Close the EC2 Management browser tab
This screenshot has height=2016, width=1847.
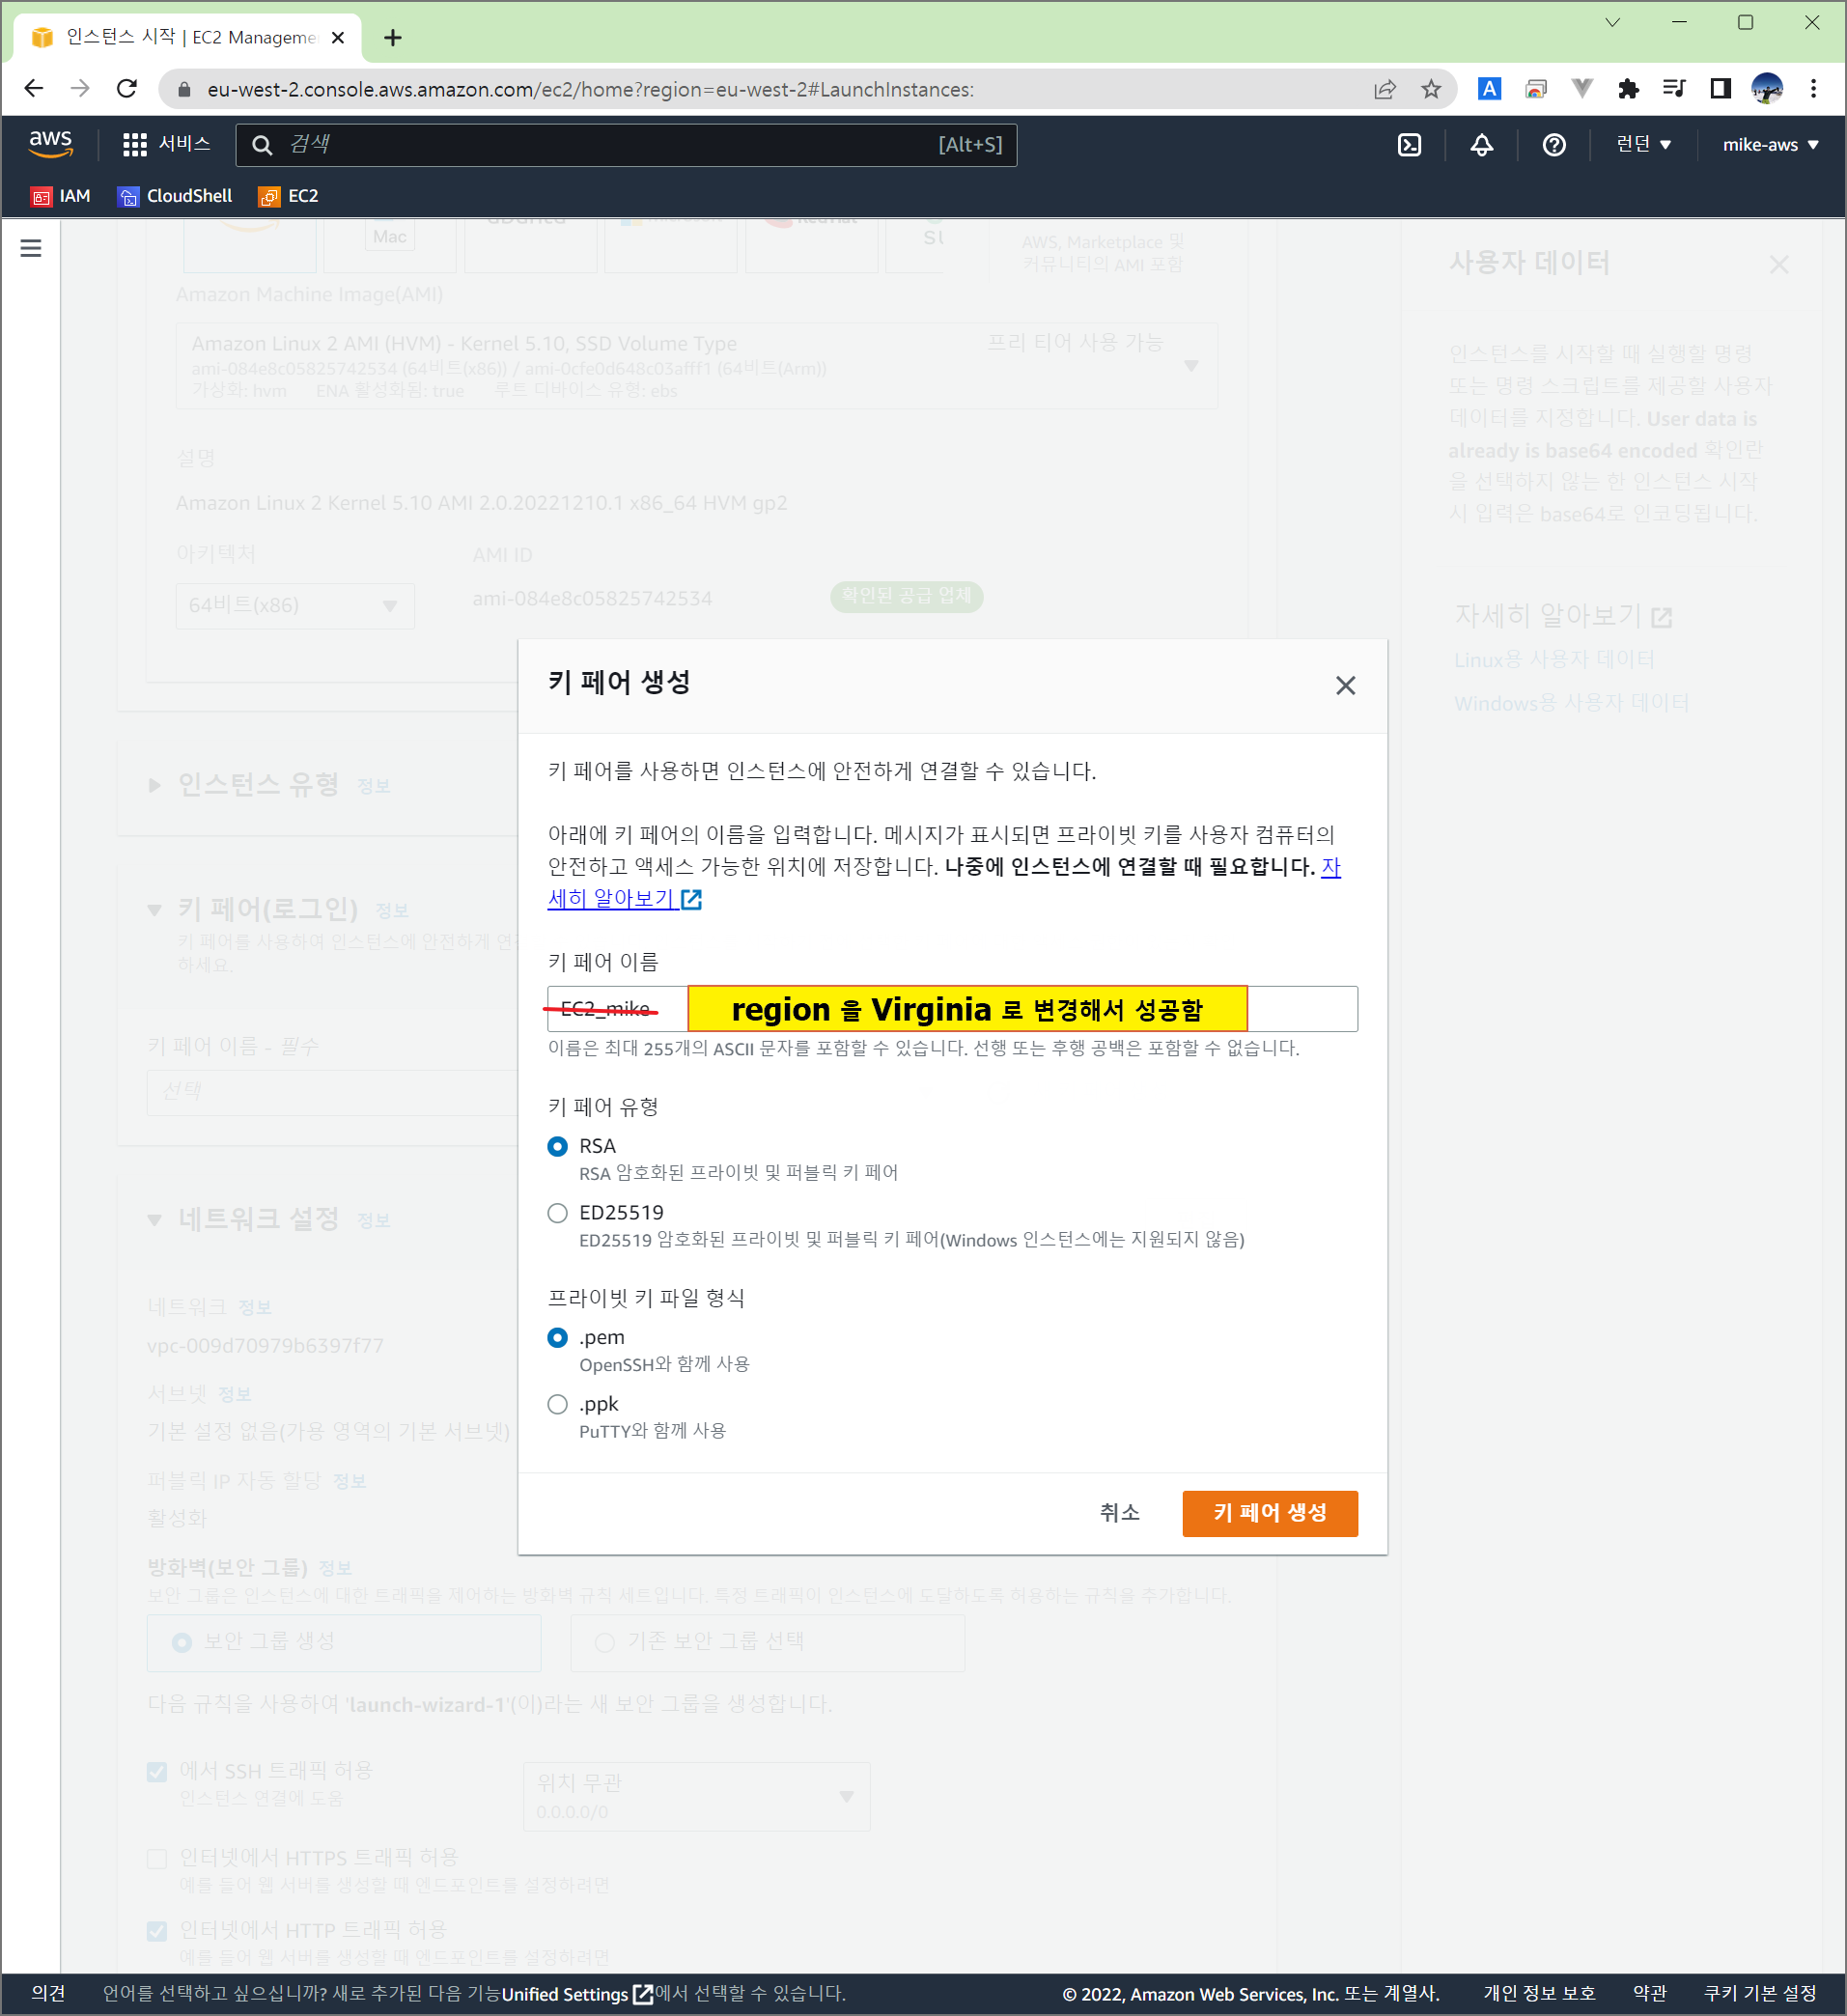(x=338, y=38)
